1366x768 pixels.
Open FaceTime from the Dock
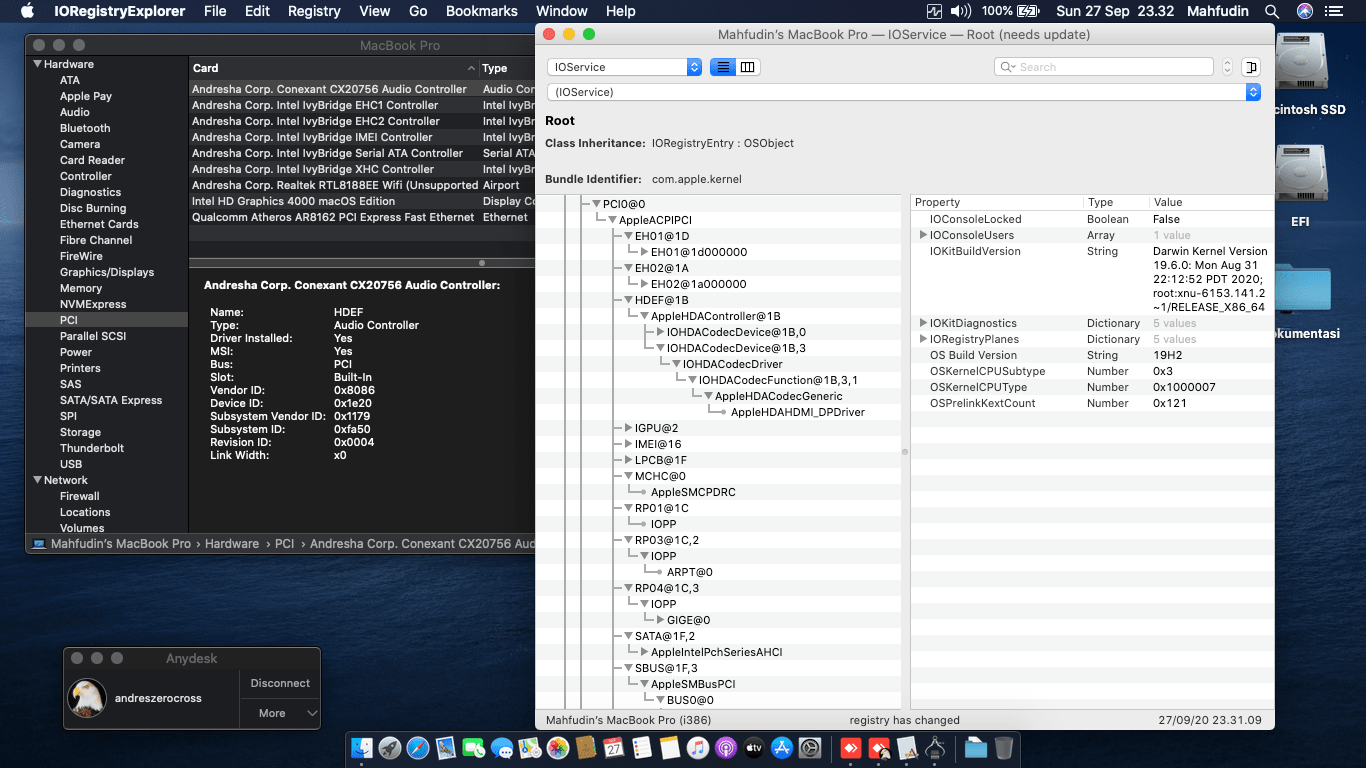point(474,747)
